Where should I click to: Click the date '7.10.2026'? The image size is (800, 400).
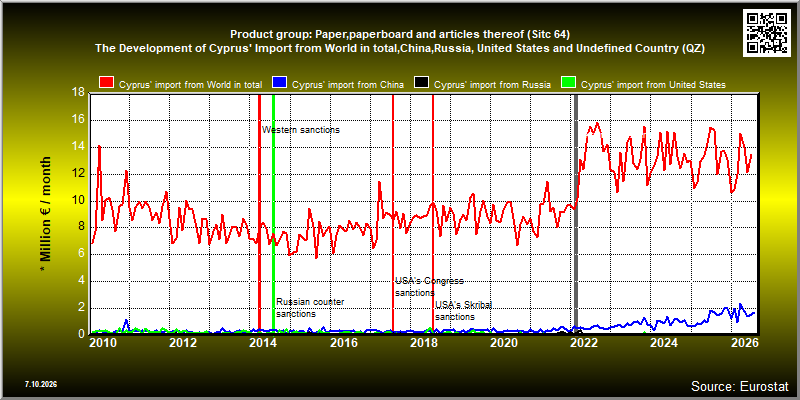[41, 384]
